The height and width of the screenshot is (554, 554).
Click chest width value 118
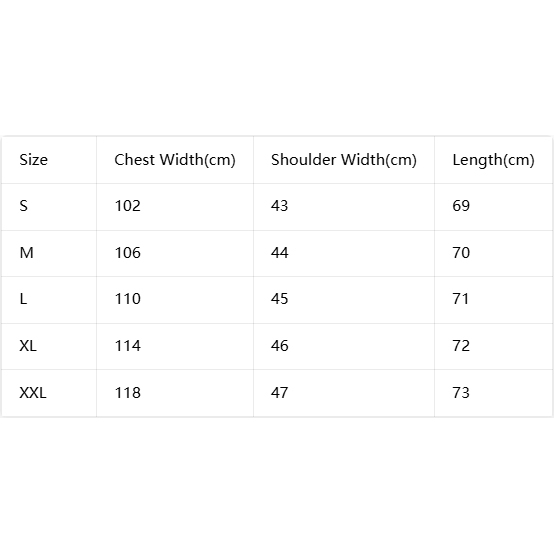coord(128,393)
